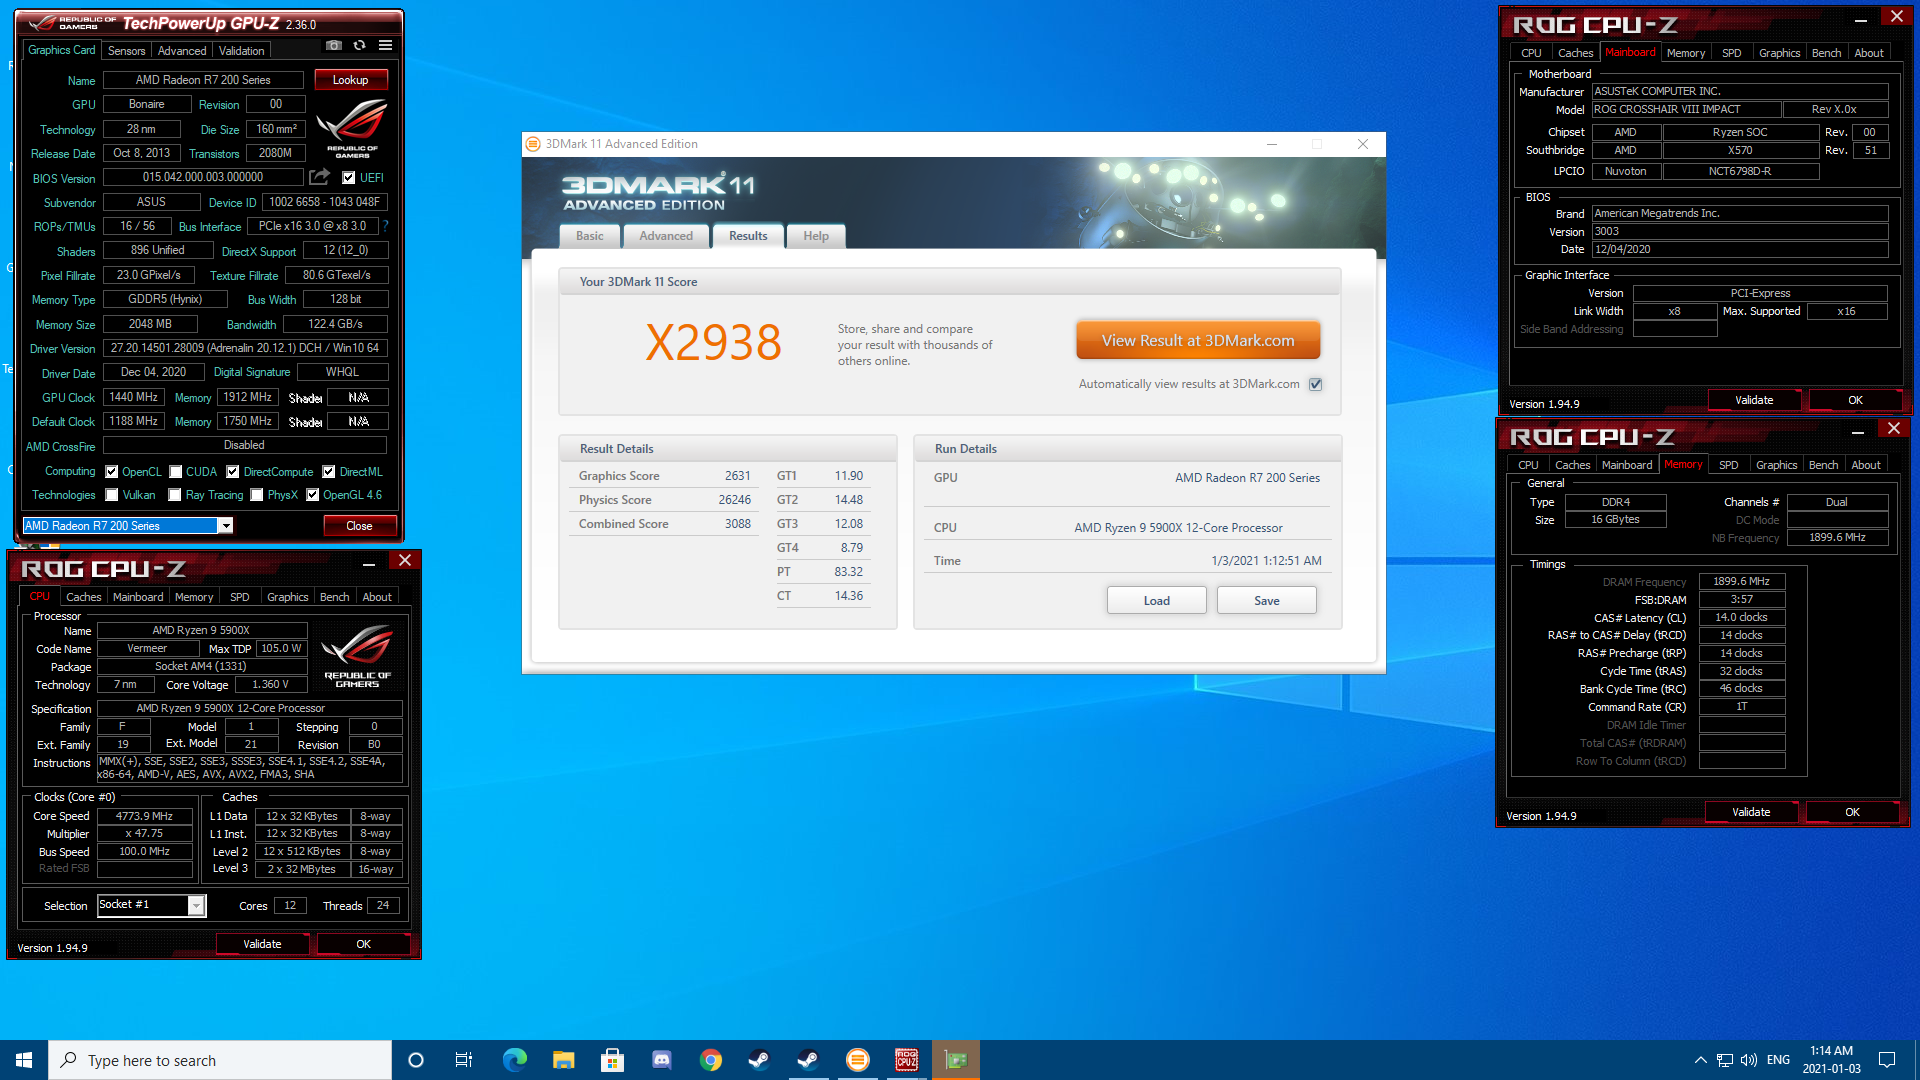Toggle the DirectML checkbox
1920x1080 pixels.
click(x=328, y=472)
